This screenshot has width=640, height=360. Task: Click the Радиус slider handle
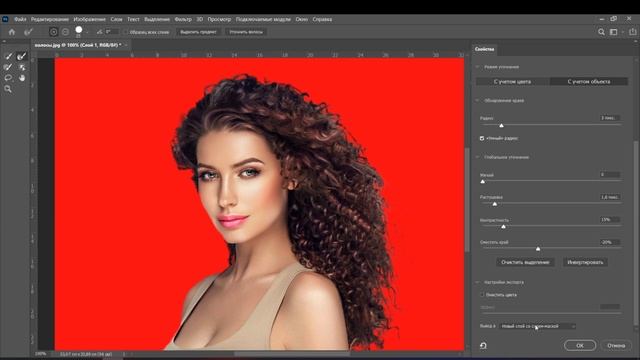tap(501, 125)
